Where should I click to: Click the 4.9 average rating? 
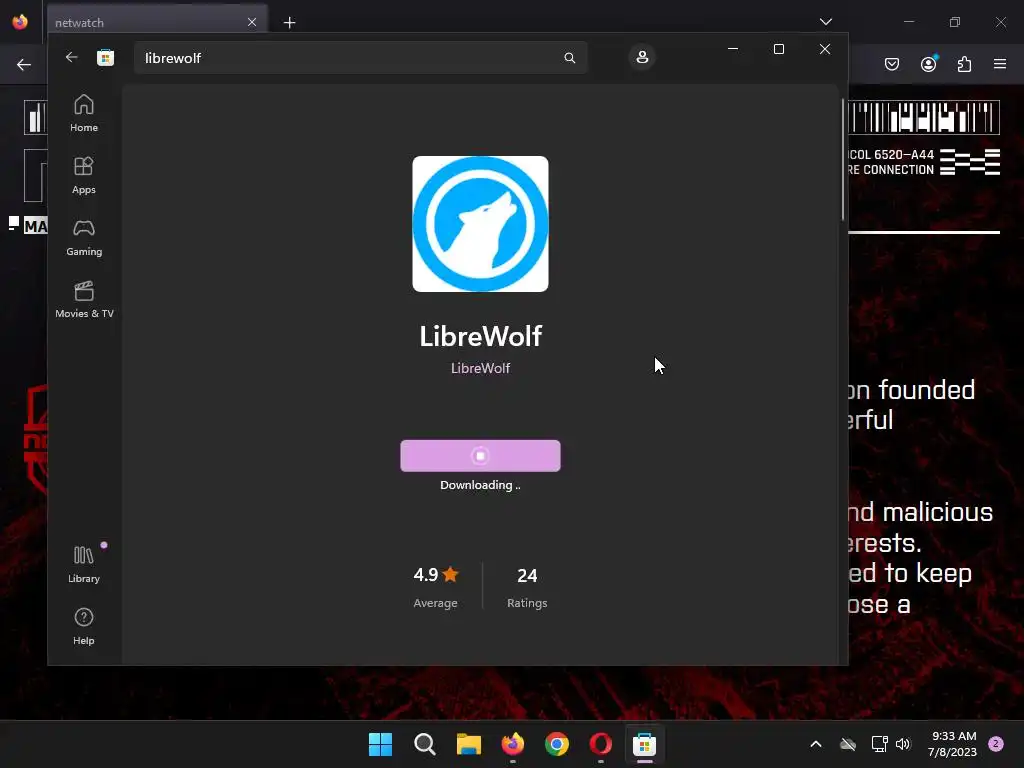436,587
